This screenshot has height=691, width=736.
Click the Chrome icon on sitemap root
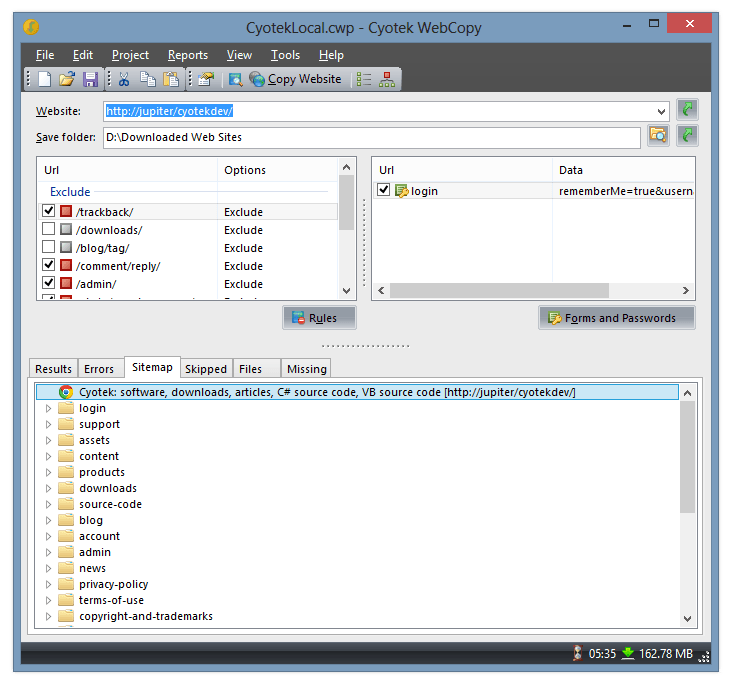click(66, 392)
